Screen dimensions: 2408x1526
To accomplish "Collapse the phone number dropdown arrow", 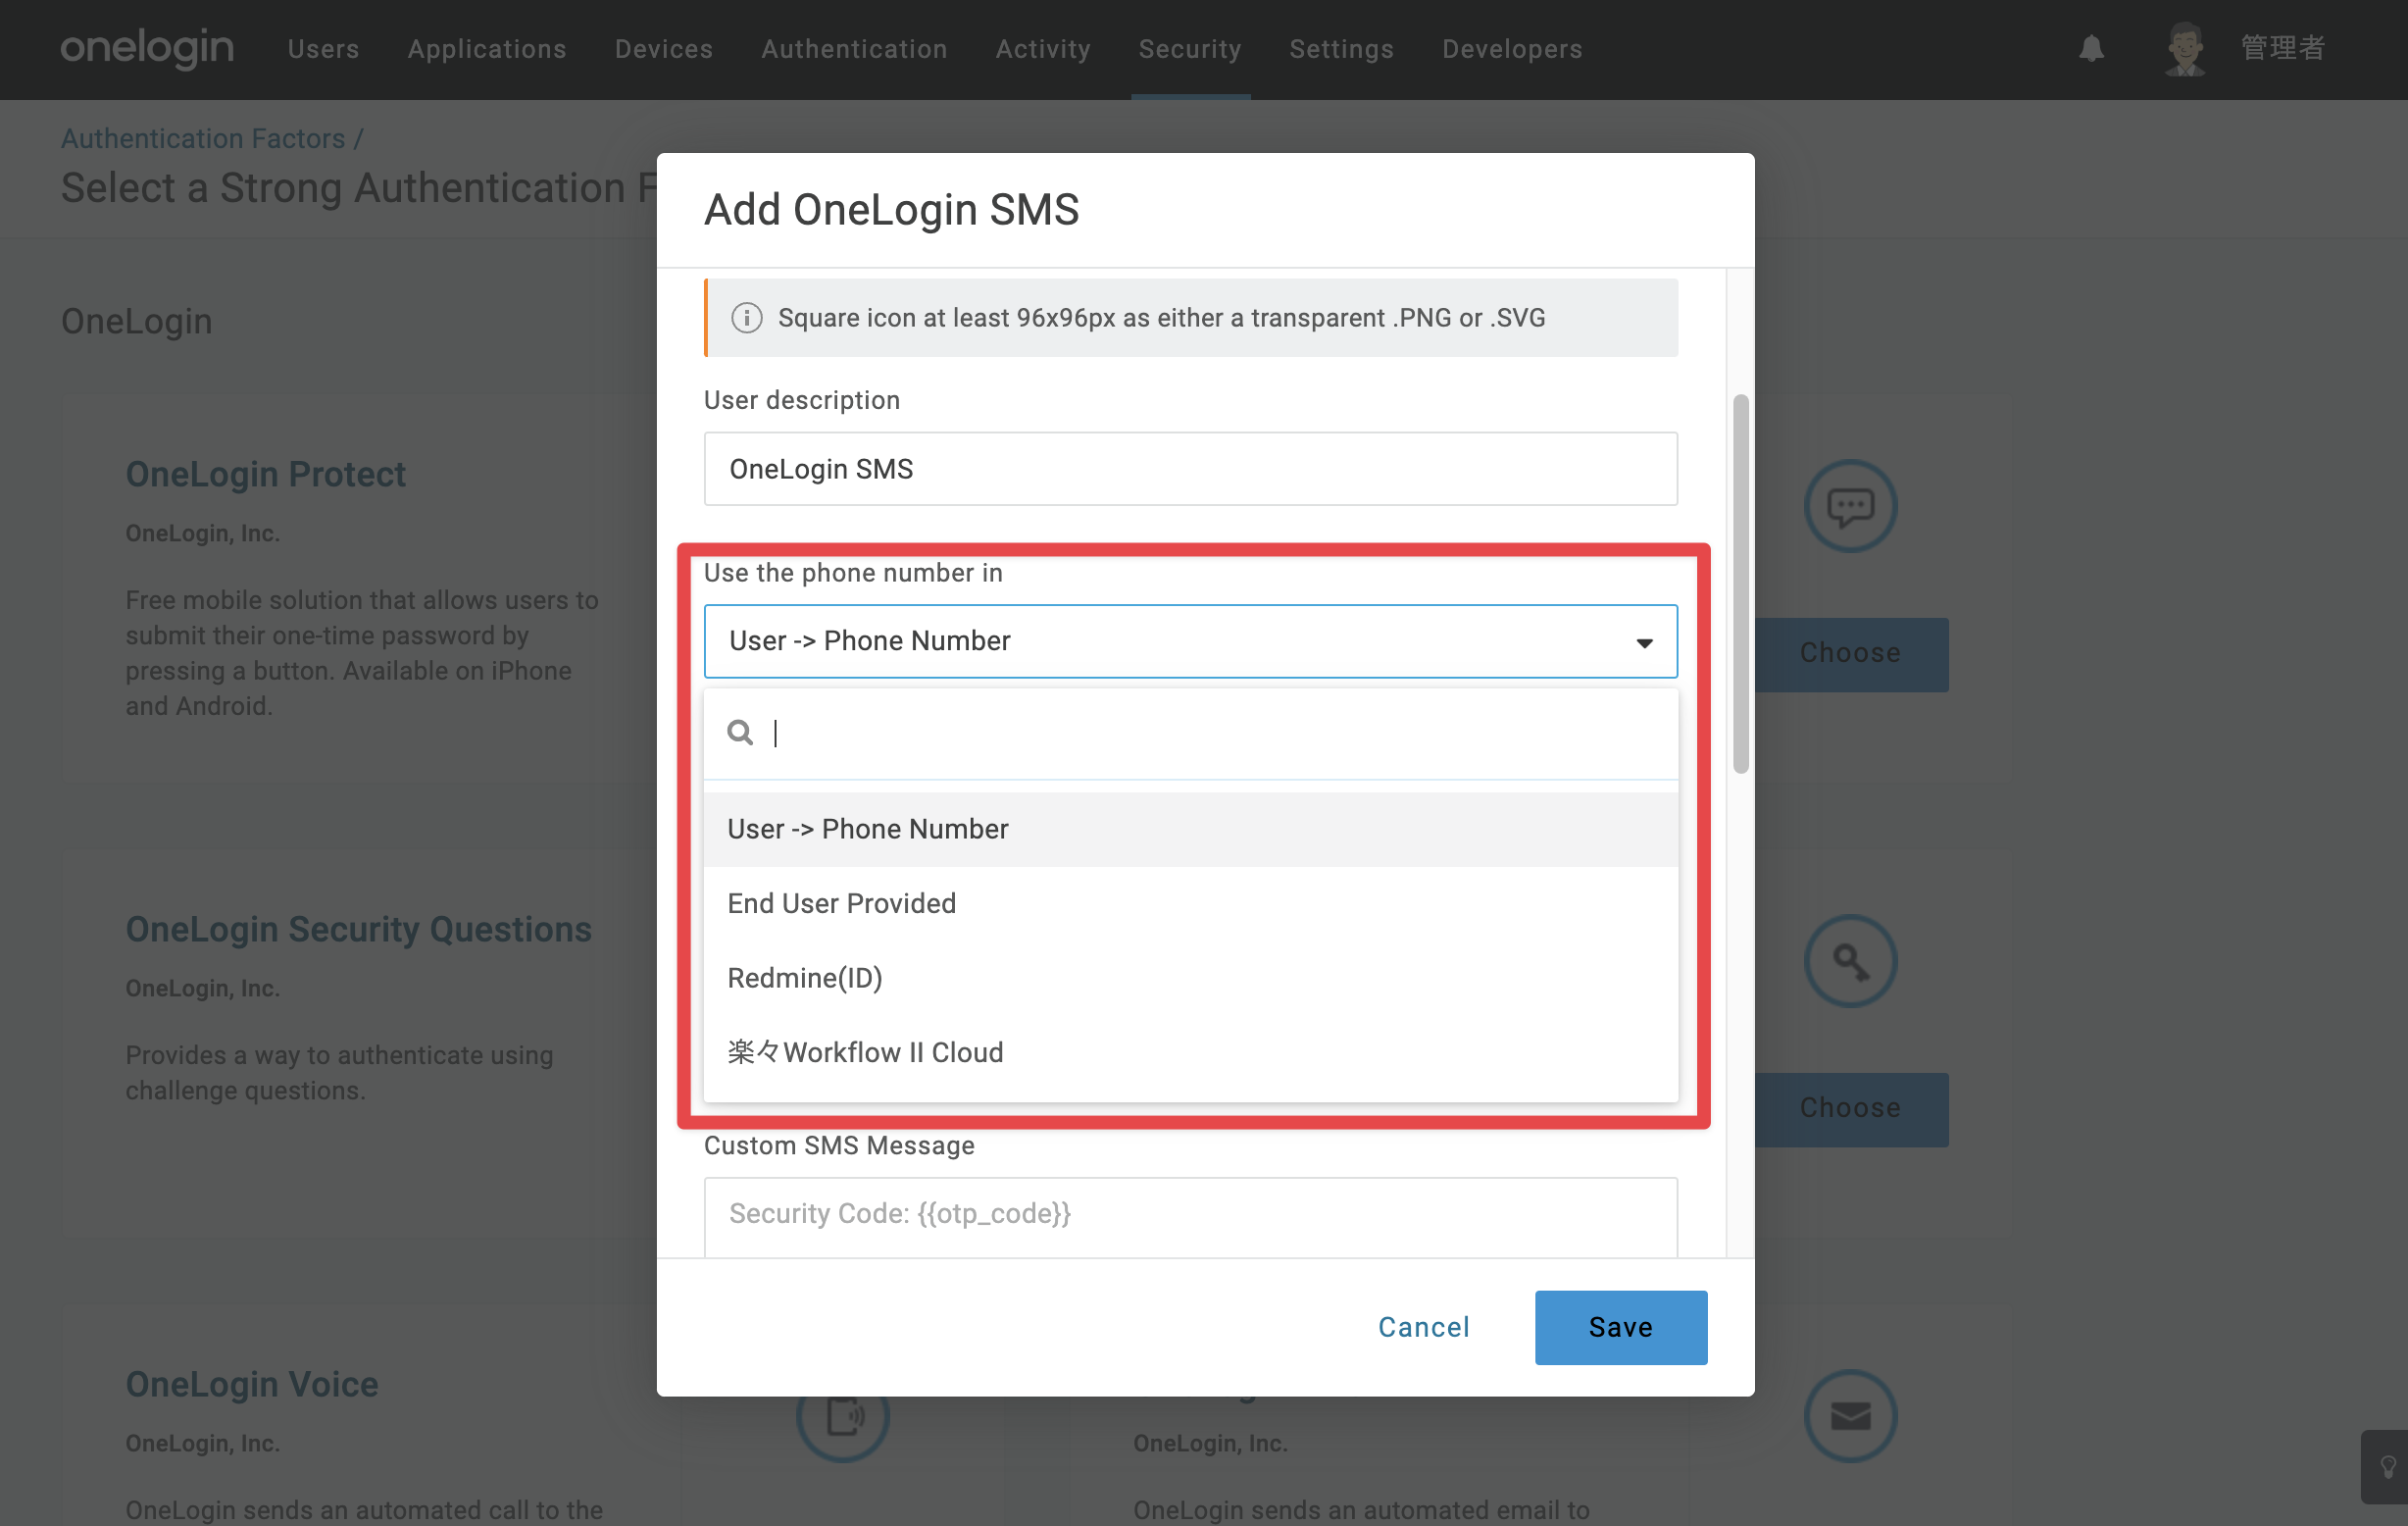I will (x=1644, y=642).
